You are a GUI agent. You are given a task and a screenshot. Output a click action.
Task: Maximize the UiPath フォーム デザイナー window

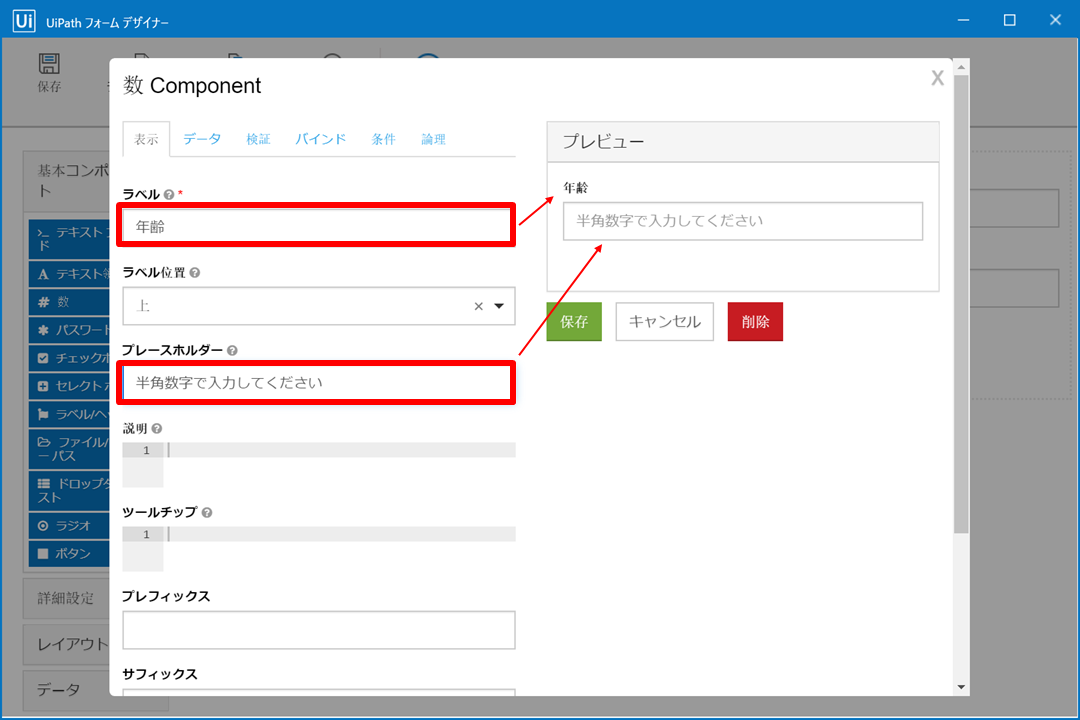1009,20
